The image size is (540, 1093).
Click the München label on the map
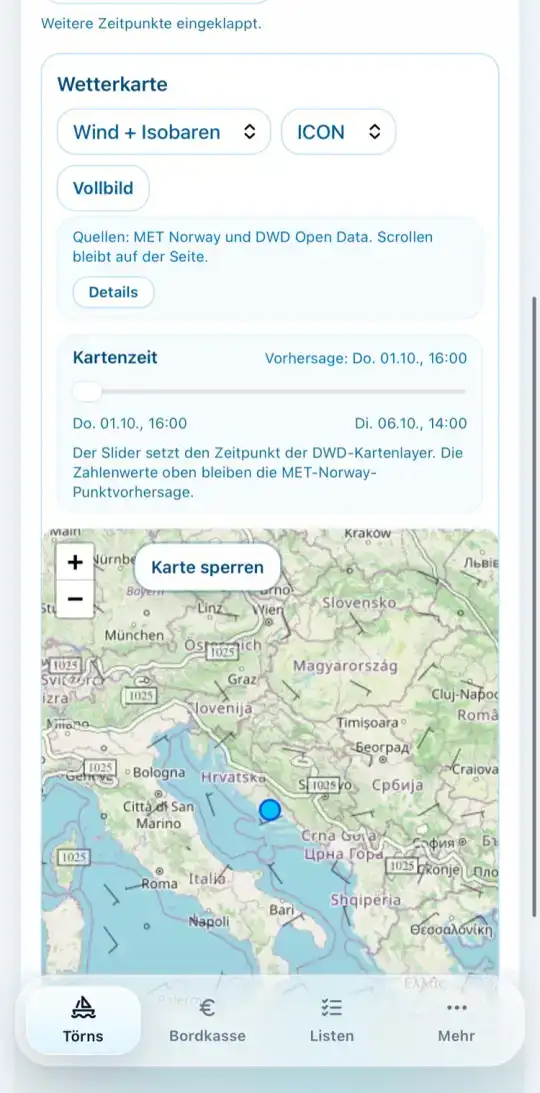tap(134, 635)
